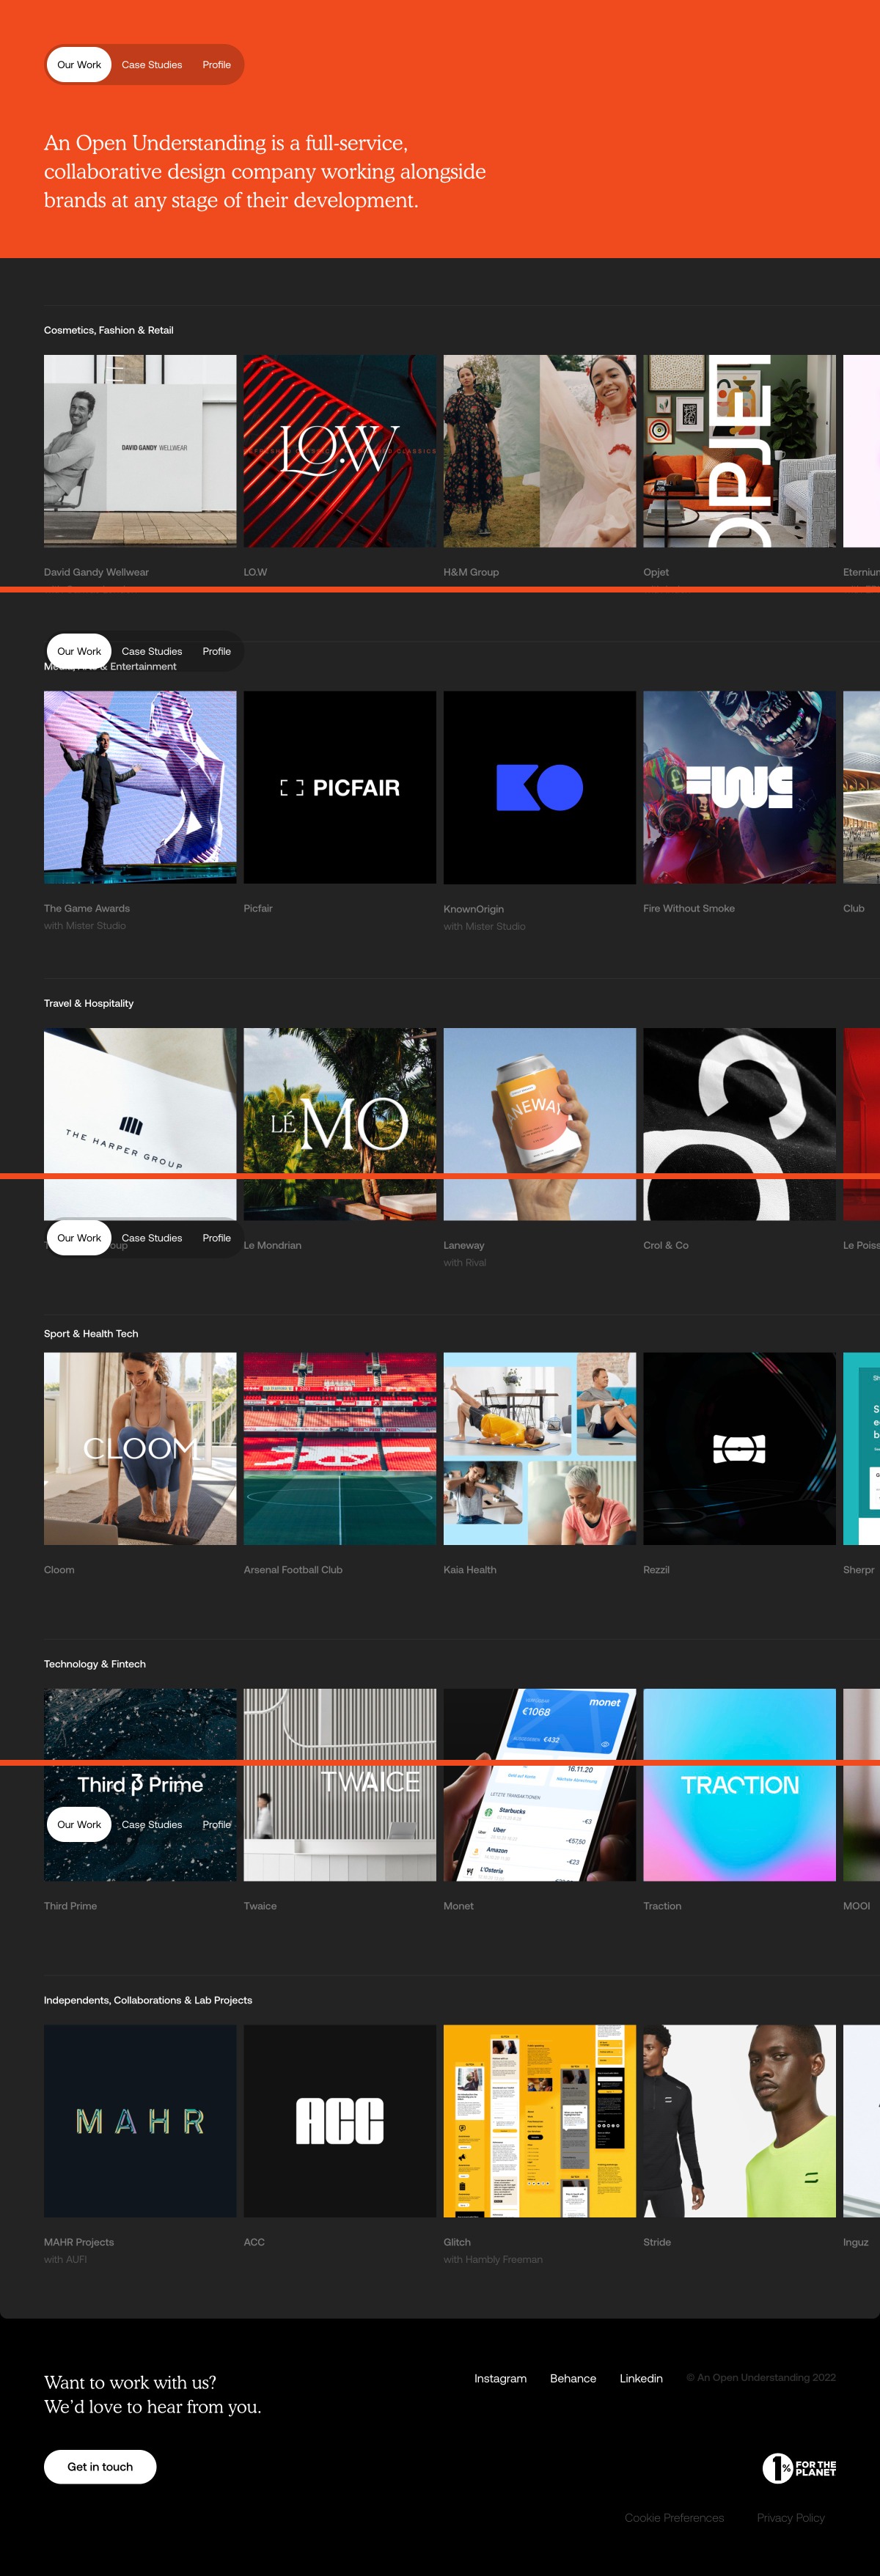Click the 'Monet' caption text
This screenshot has width=880, height=2576.
tap(459, 1906)
